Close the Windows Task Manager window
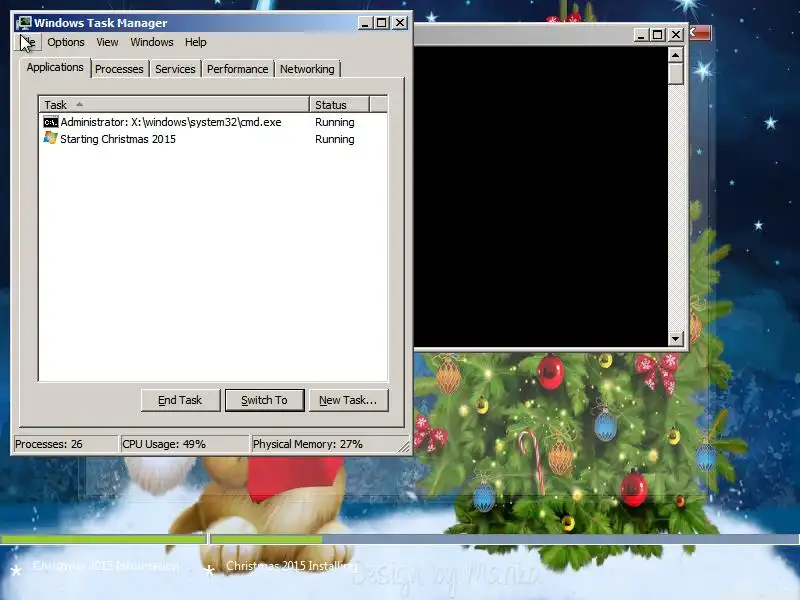 (x=400, y=23)
